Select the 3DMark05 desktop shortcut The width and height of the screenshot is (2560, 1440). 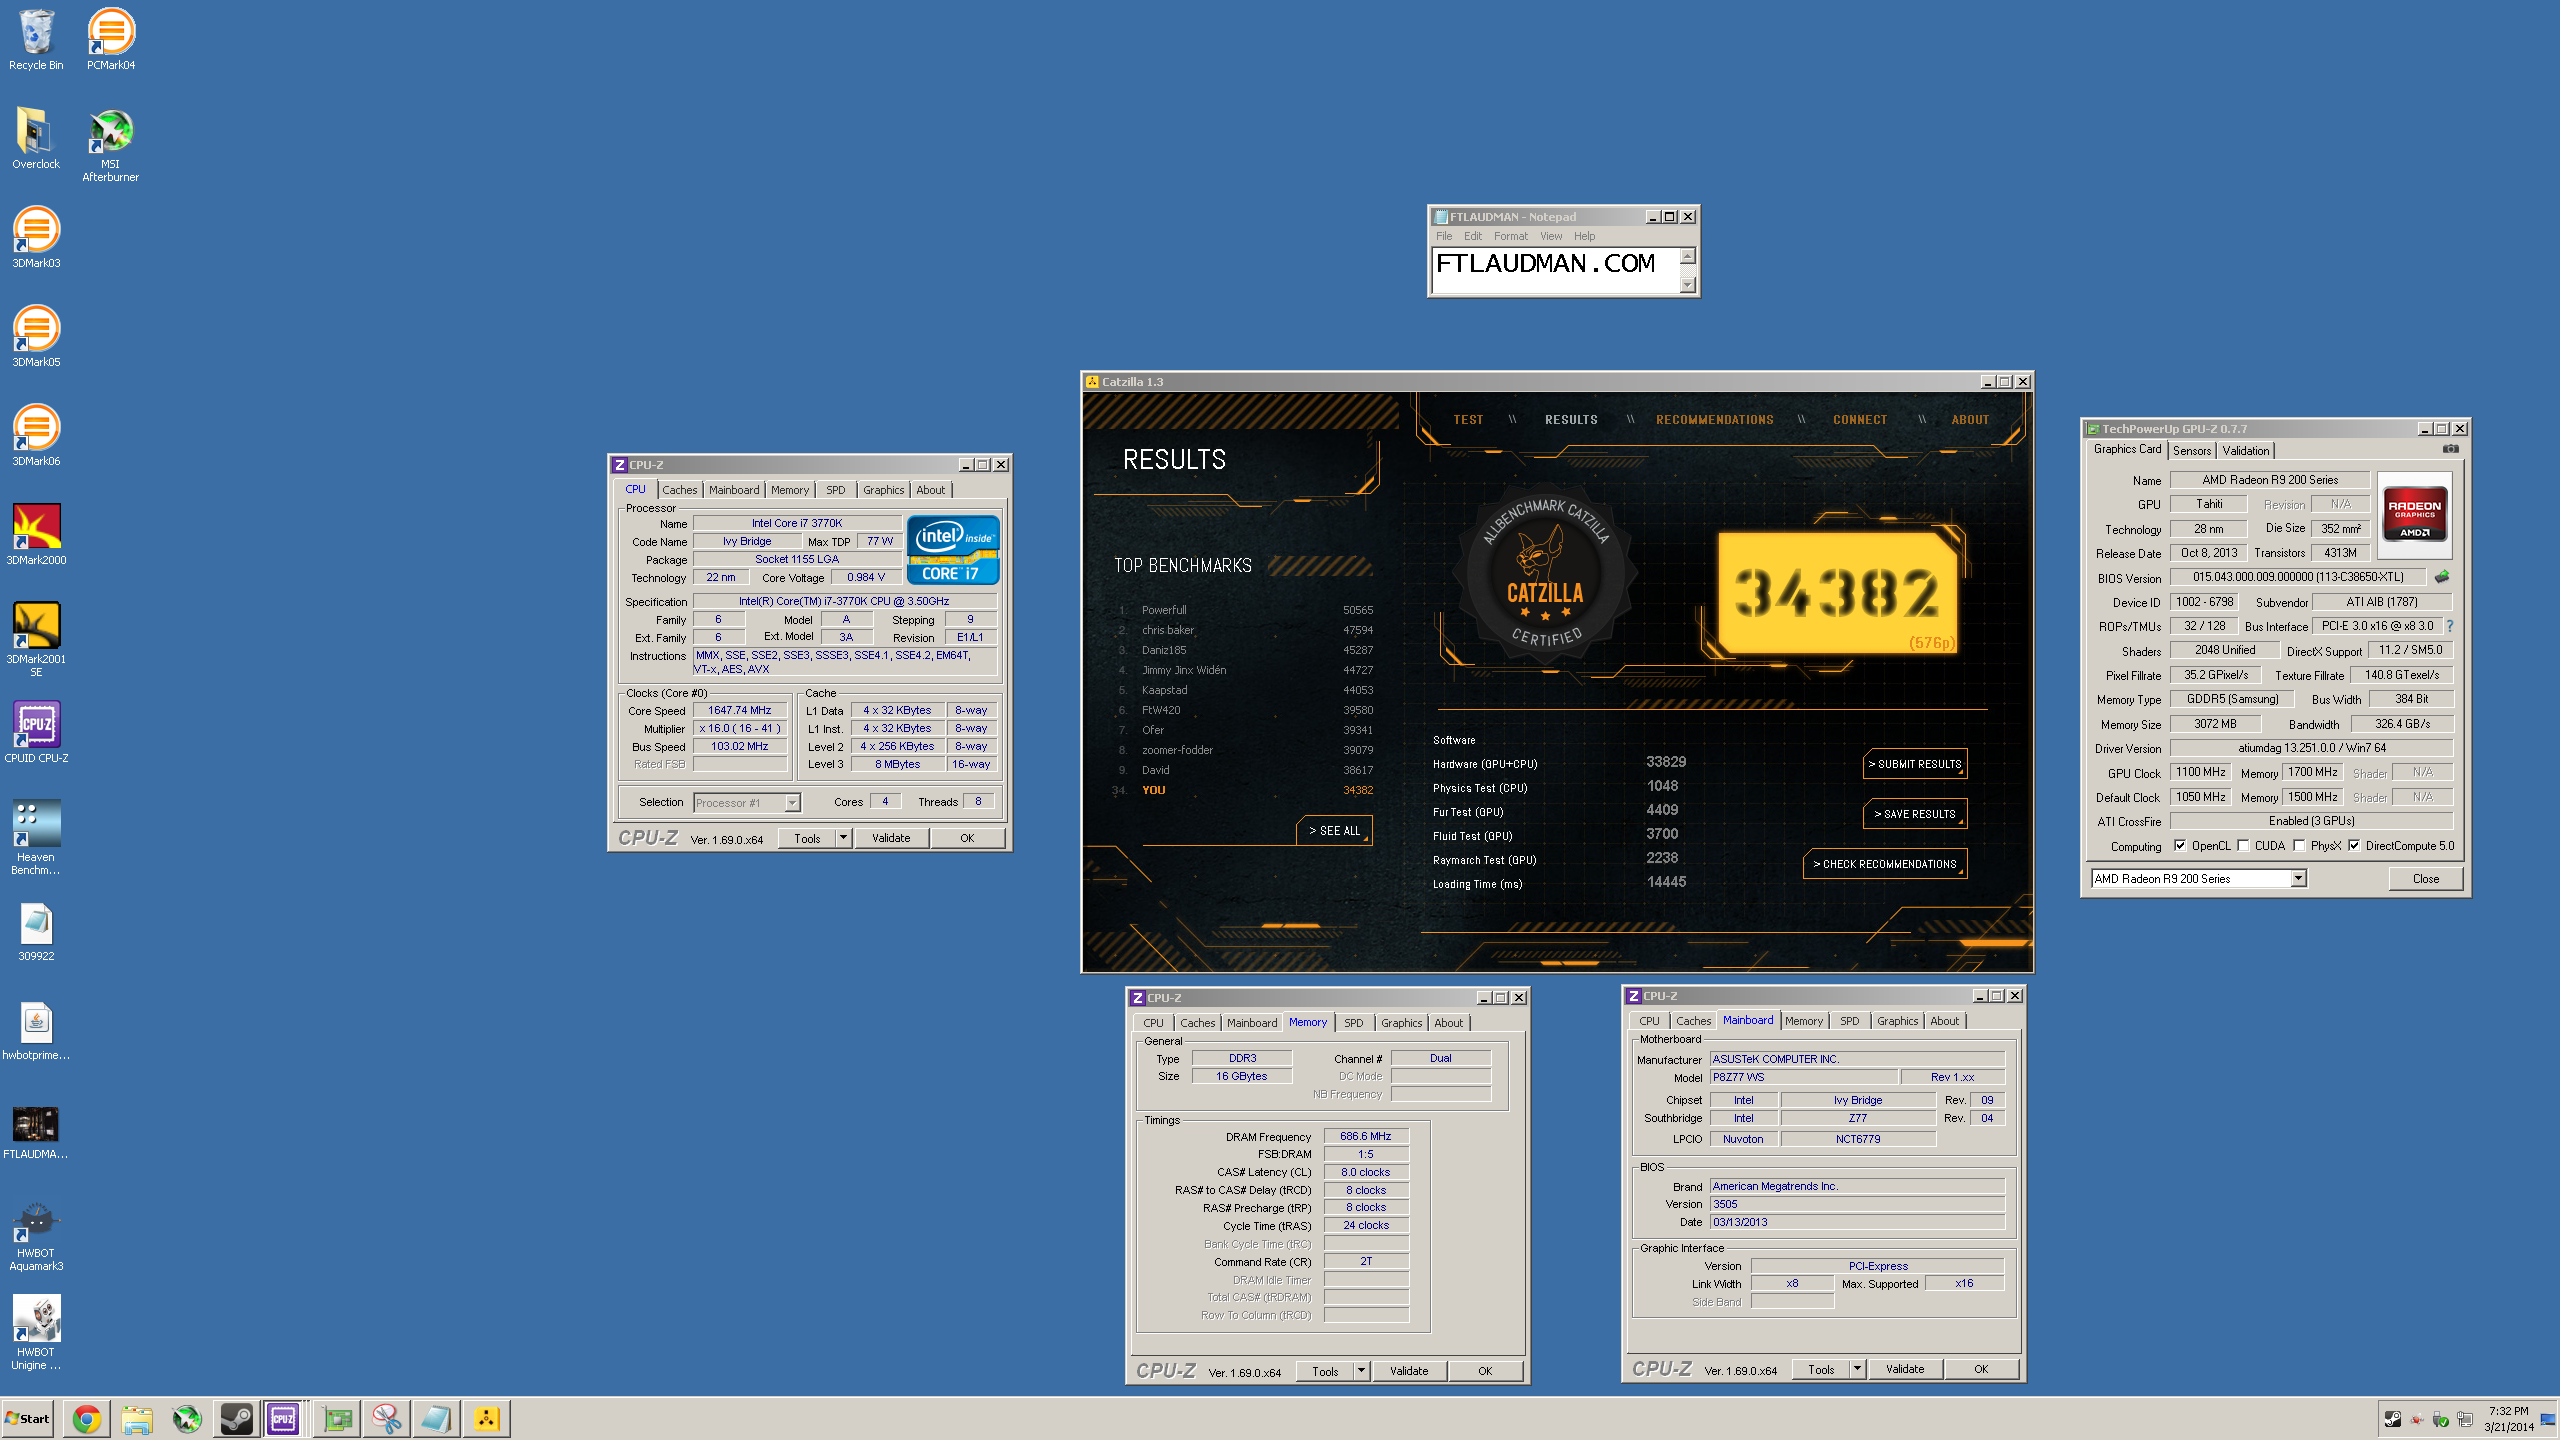pos(36,337)
